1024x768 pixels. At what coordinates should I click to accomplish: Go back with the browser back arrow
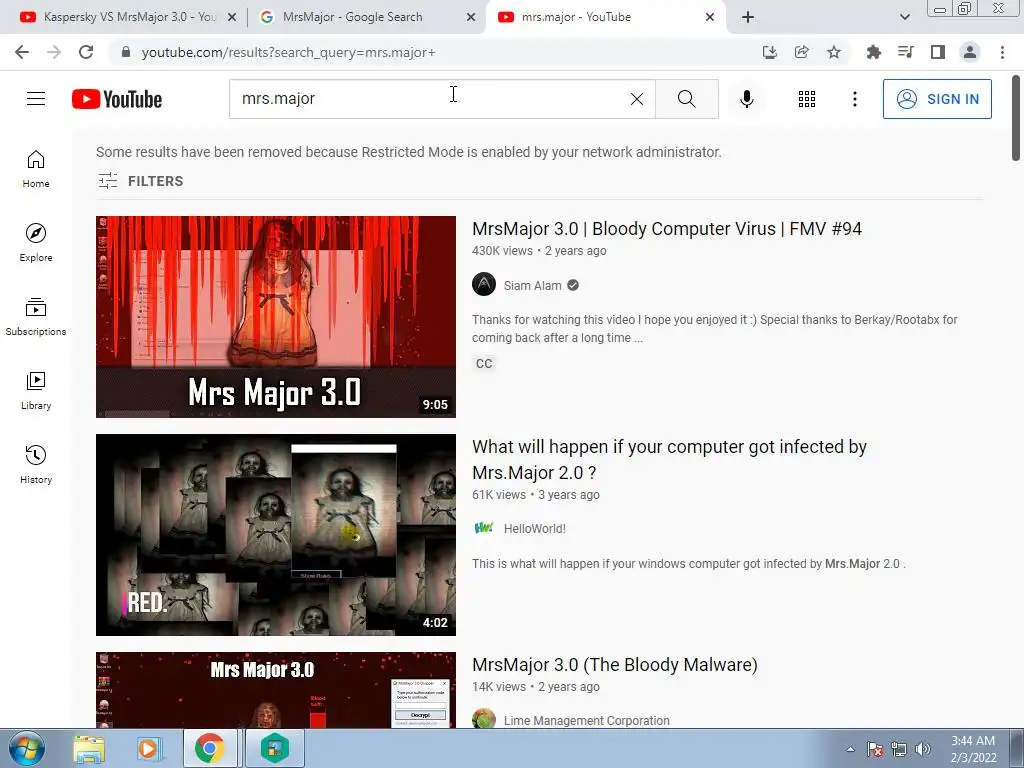point(22,52)
